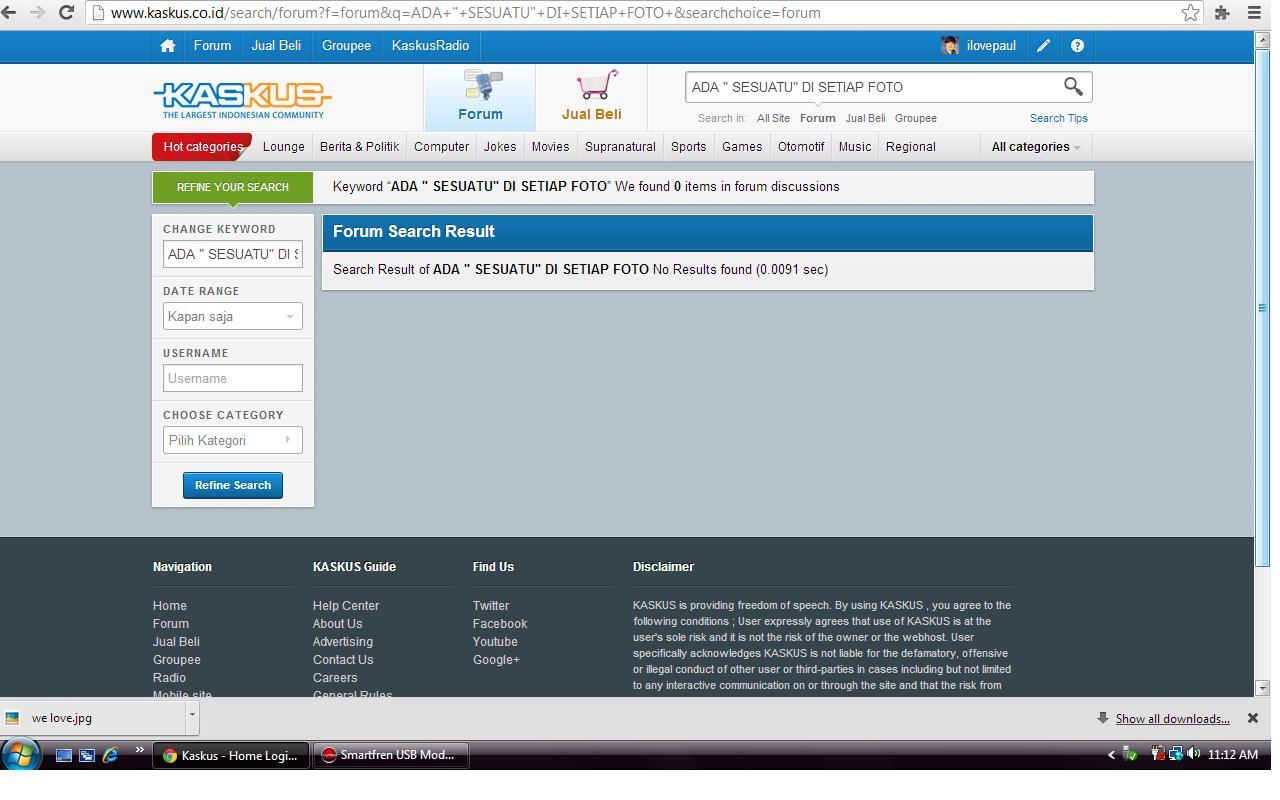Click the we love.jpg download file icon
This screenshot has height=800, width=1280.
[x=12, y=718]
